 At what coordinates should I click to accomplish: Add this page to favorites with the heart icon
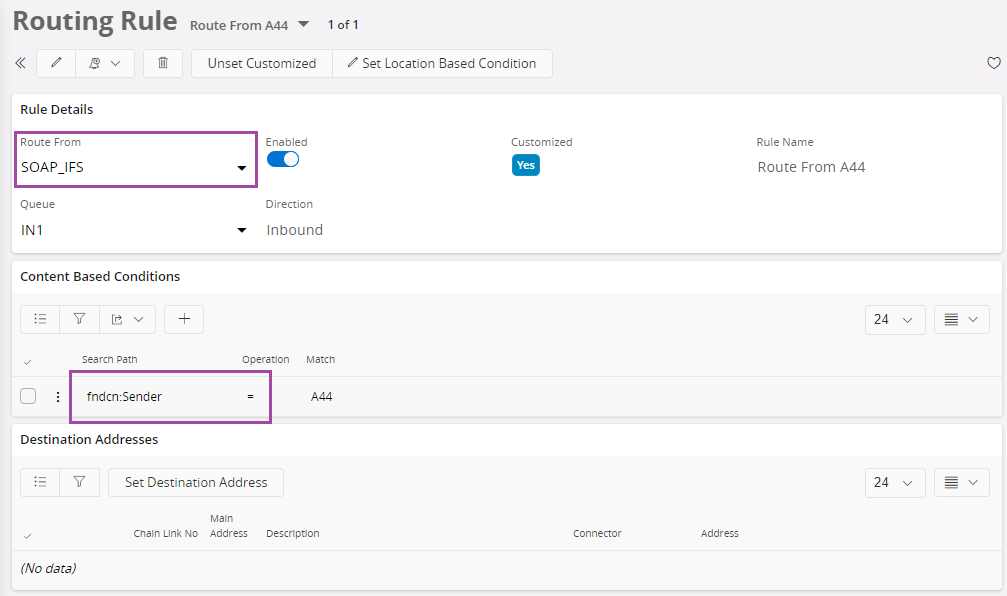pos(993,63)
